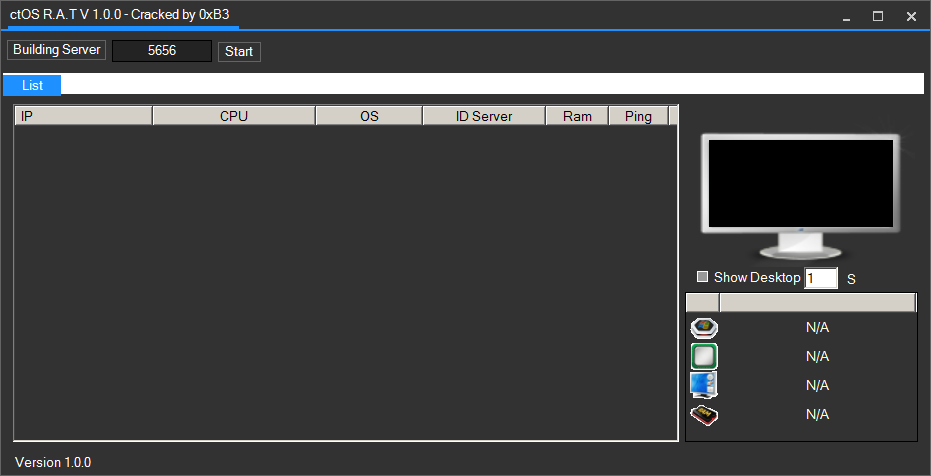Click the Ram column header
This screenshot has height=476, width=931.
[x=577, y=116]
